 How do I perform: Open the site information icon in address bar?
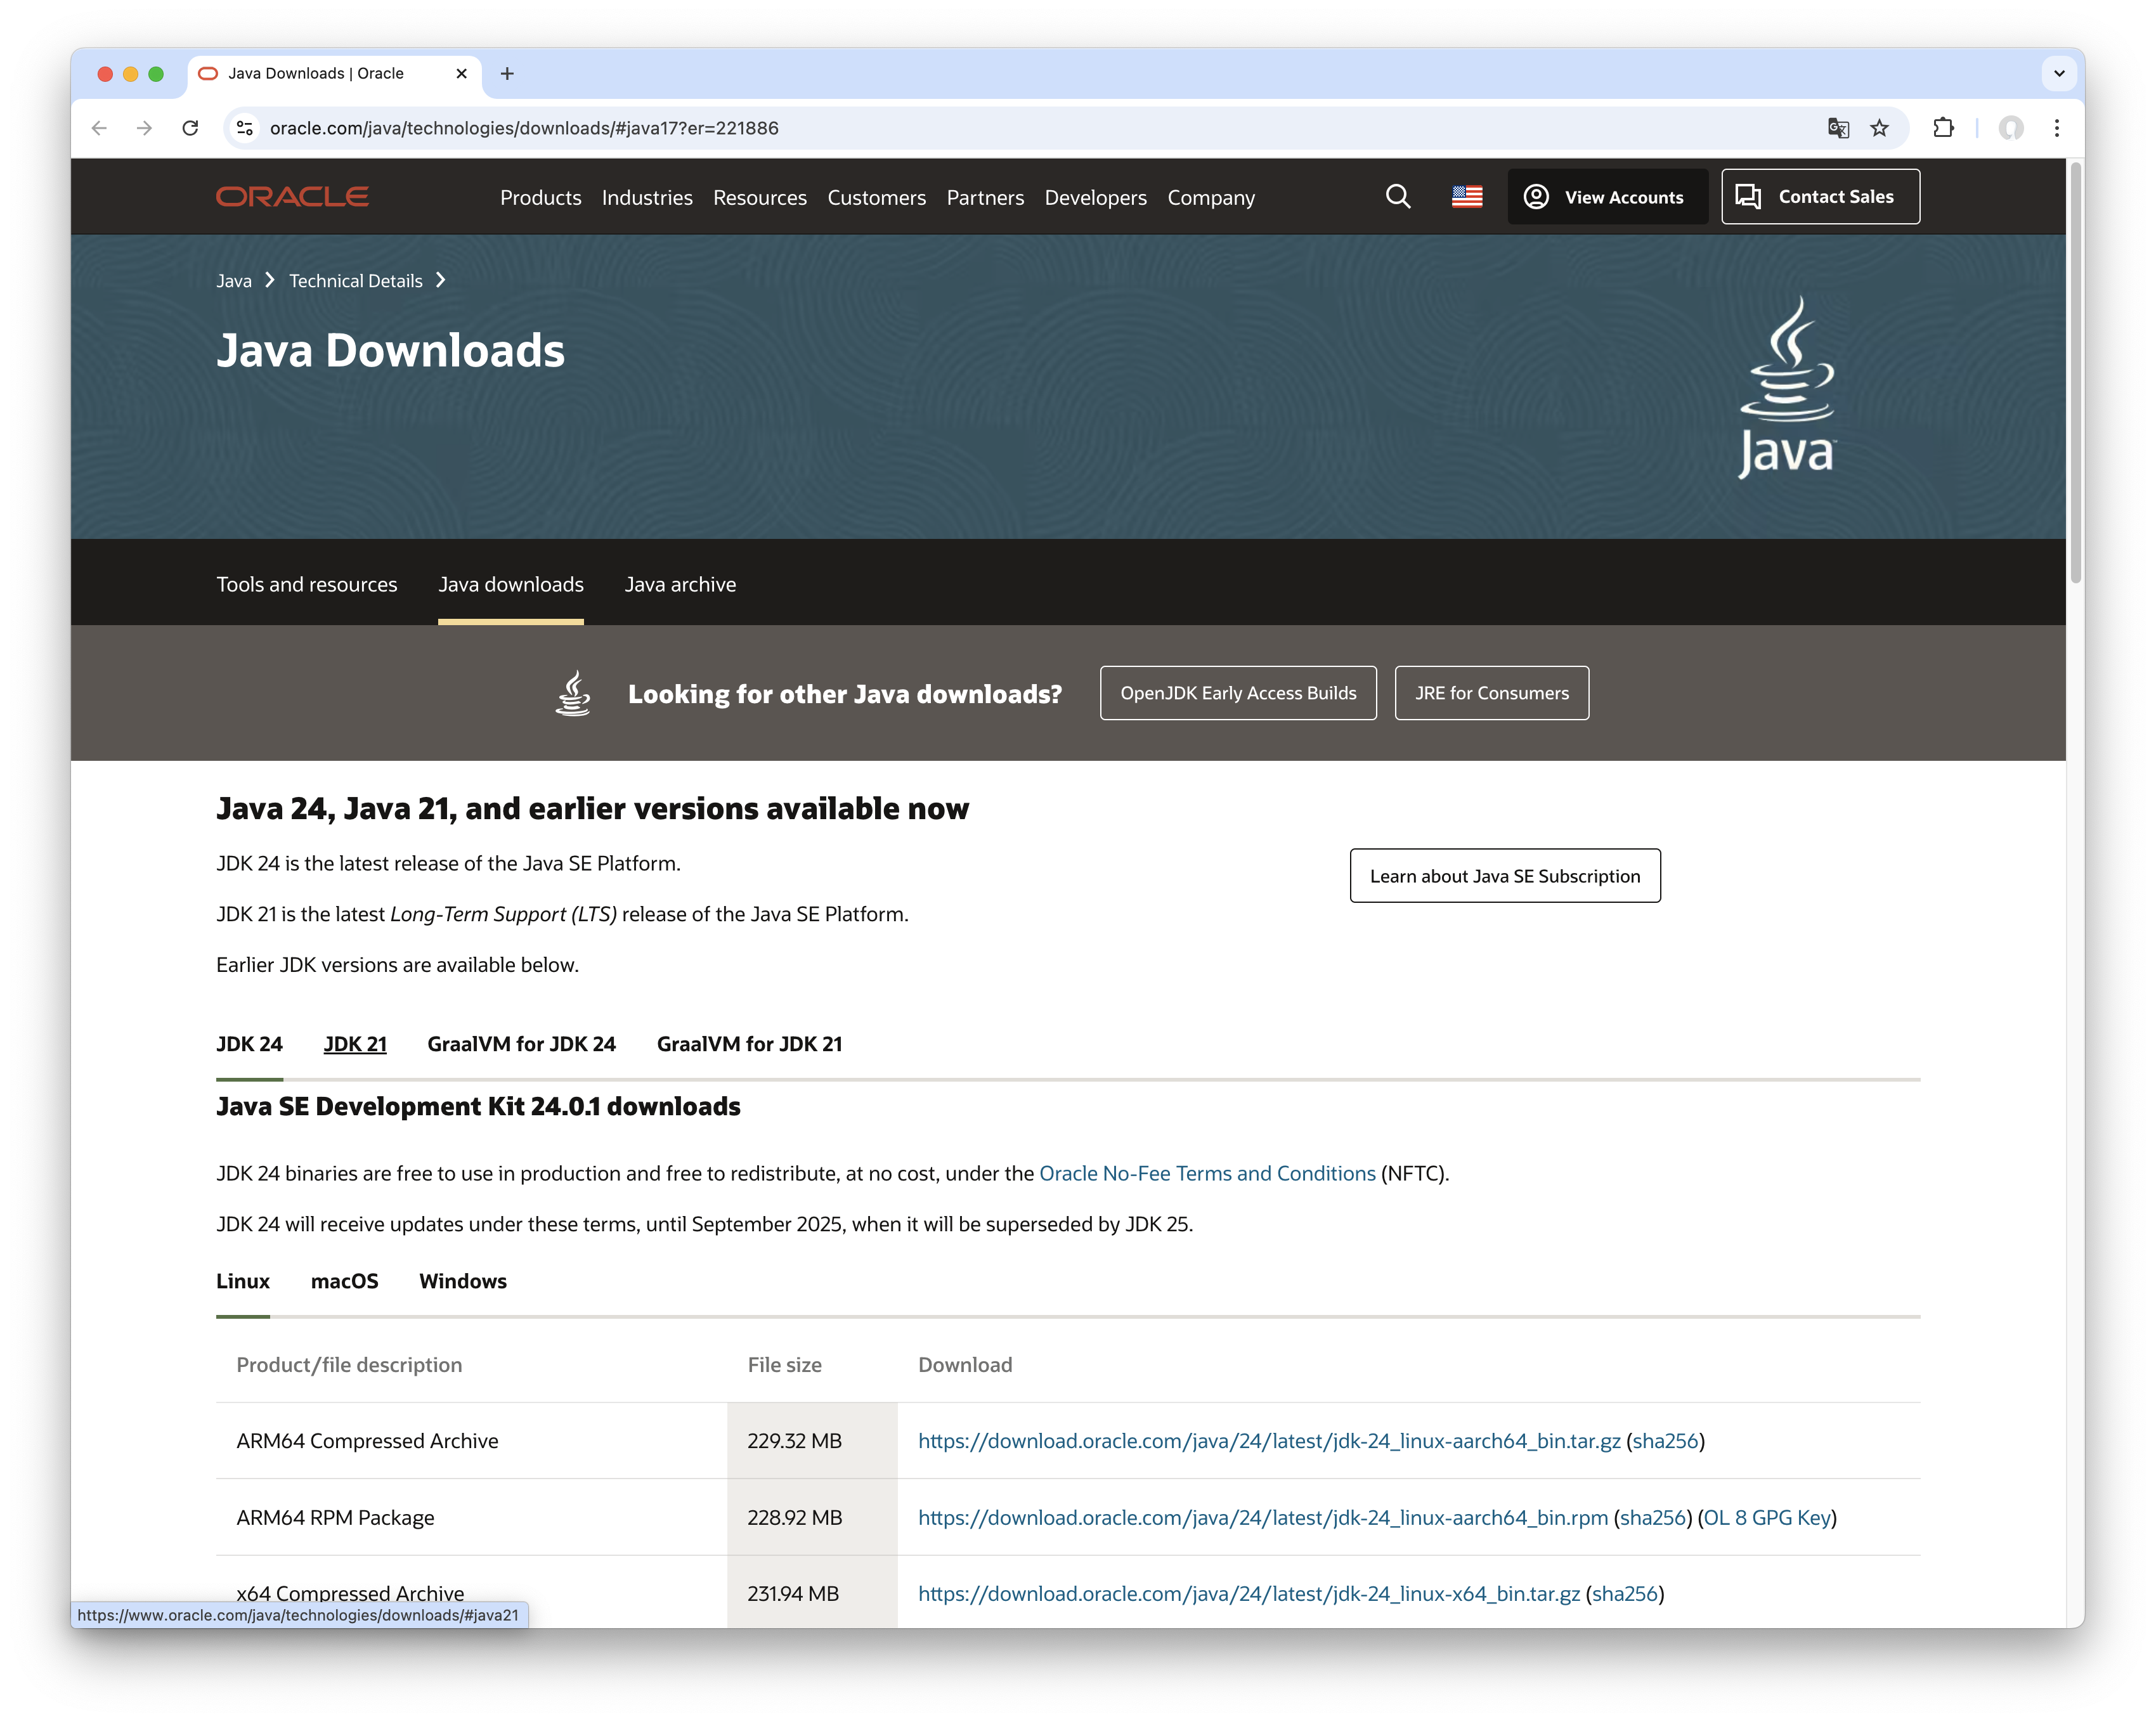pos(245,128)
